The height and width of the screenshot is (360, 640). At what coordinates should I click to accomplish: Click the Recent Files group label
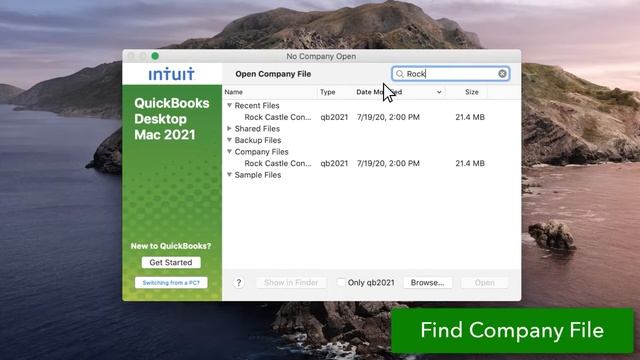[257, 105]
